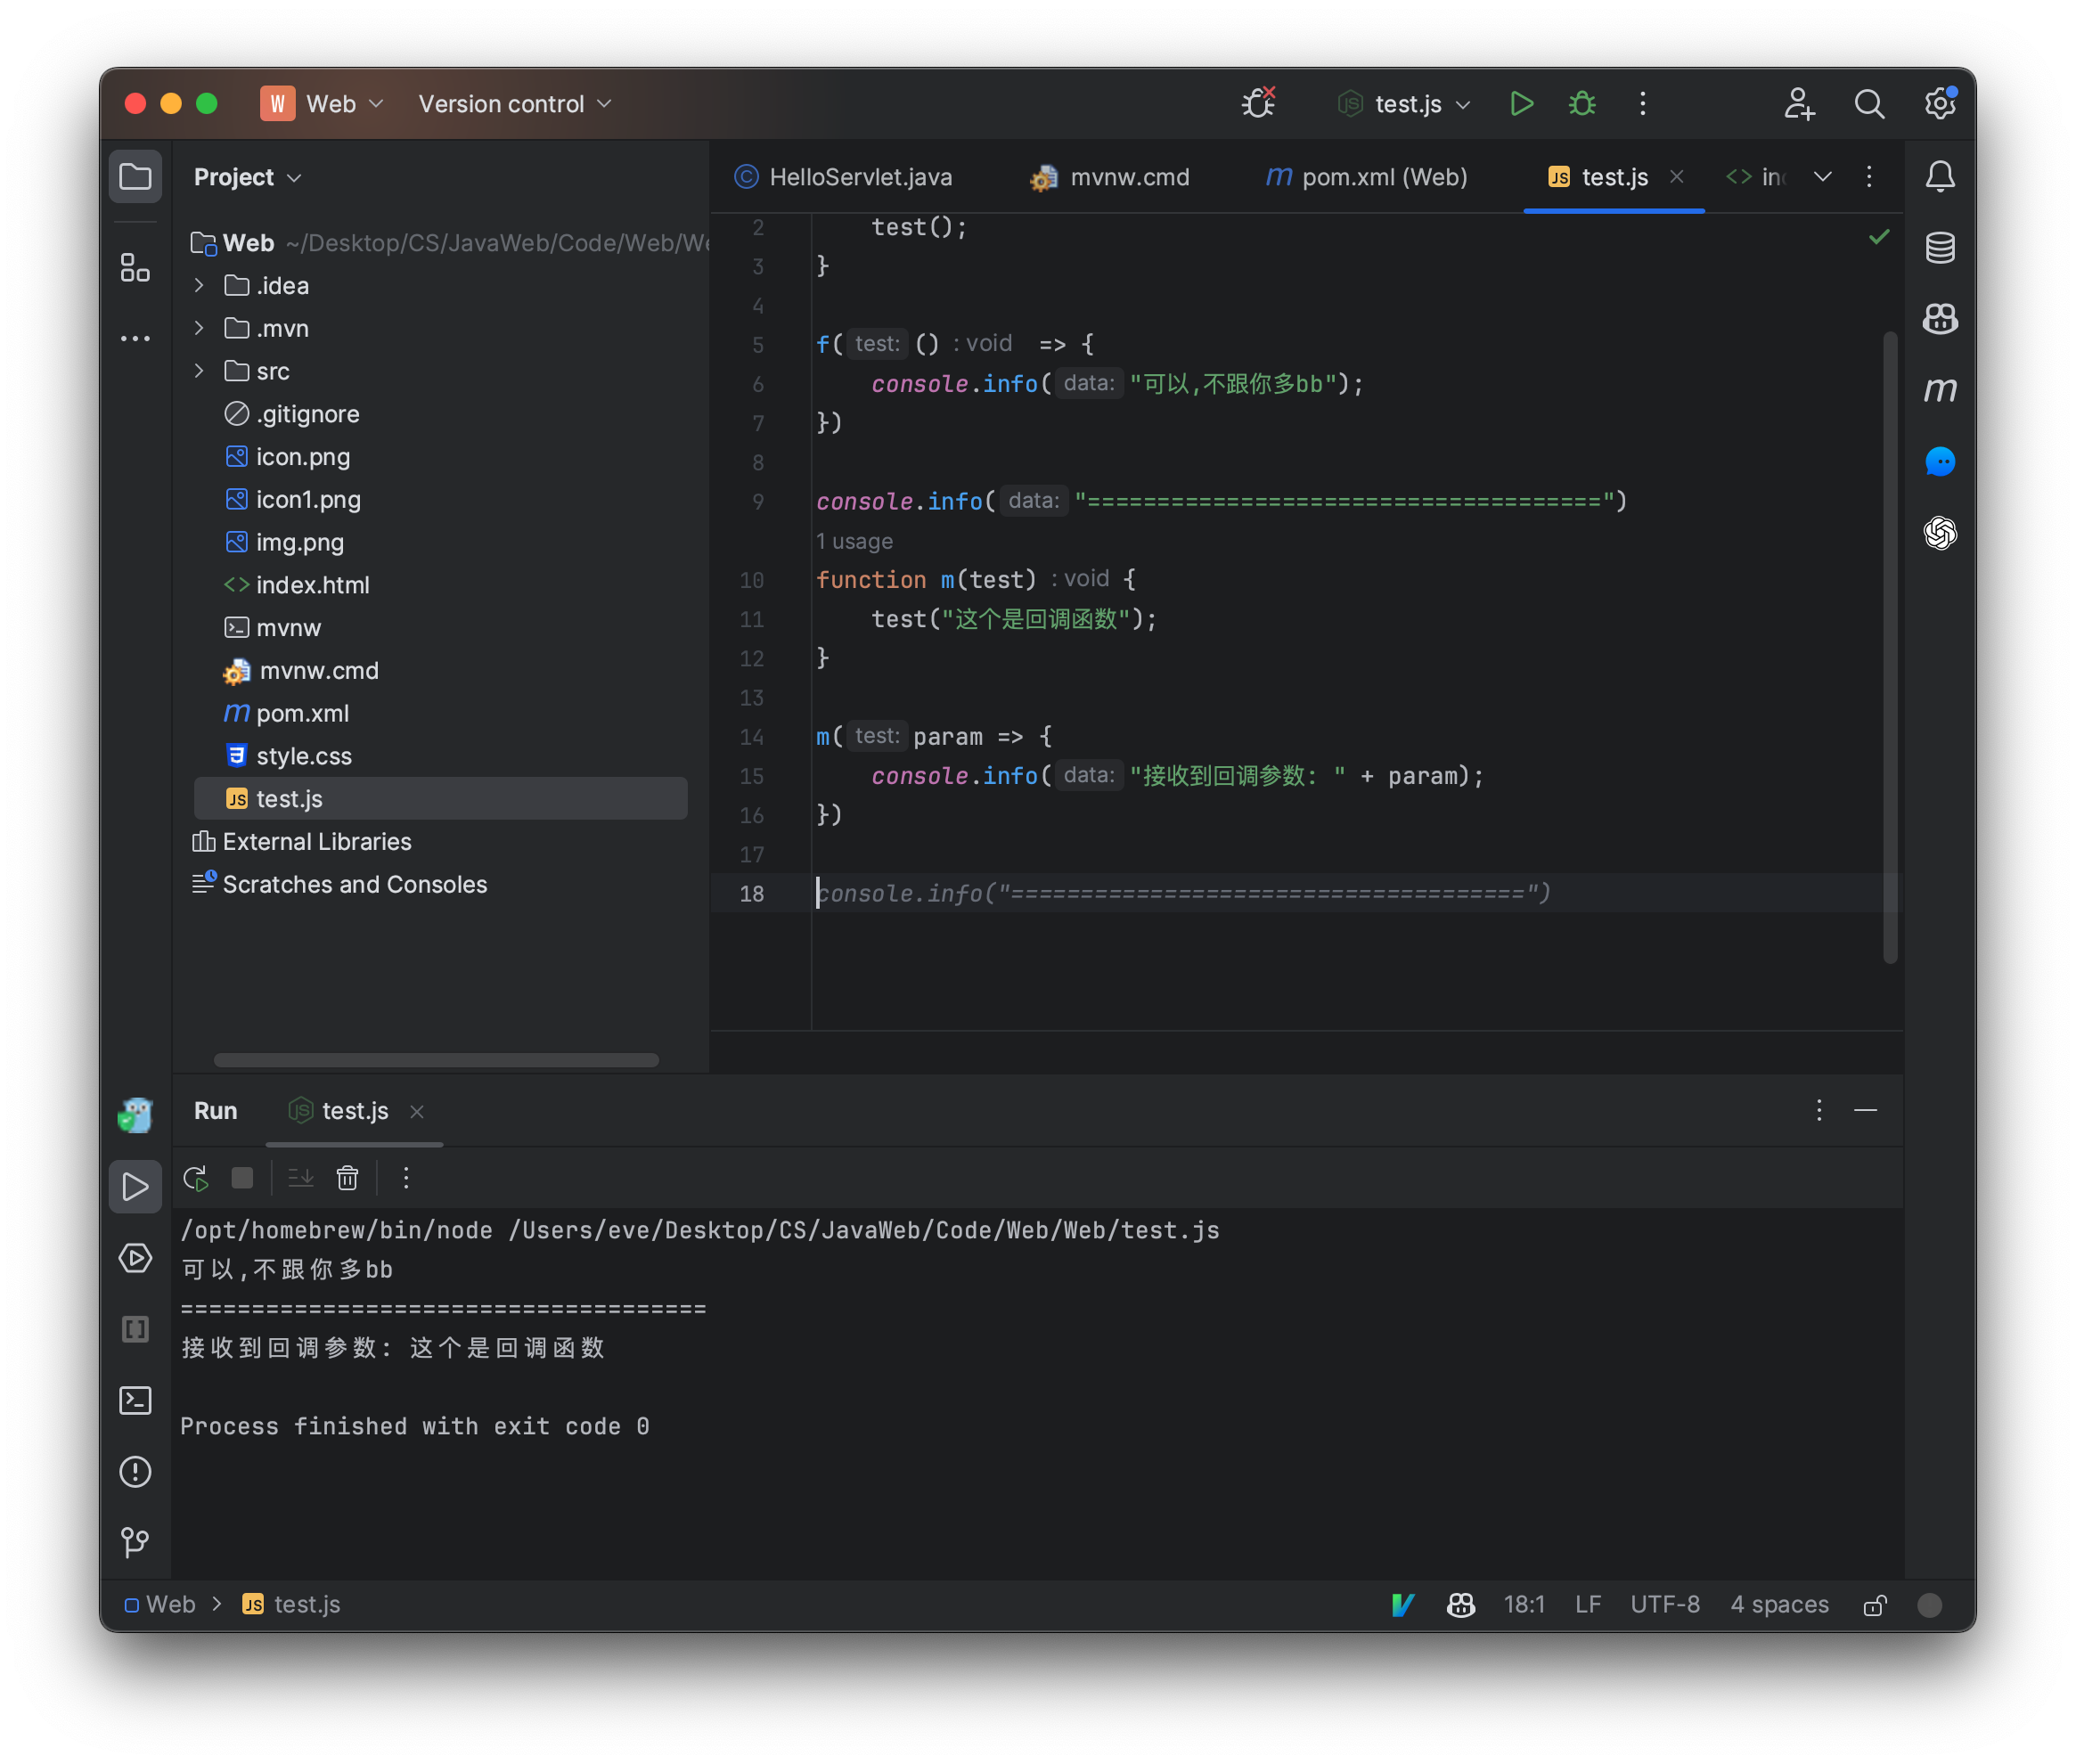
Task: Close the test.js Run tab
Action: pyautogui.click(x=417, y=1112)
